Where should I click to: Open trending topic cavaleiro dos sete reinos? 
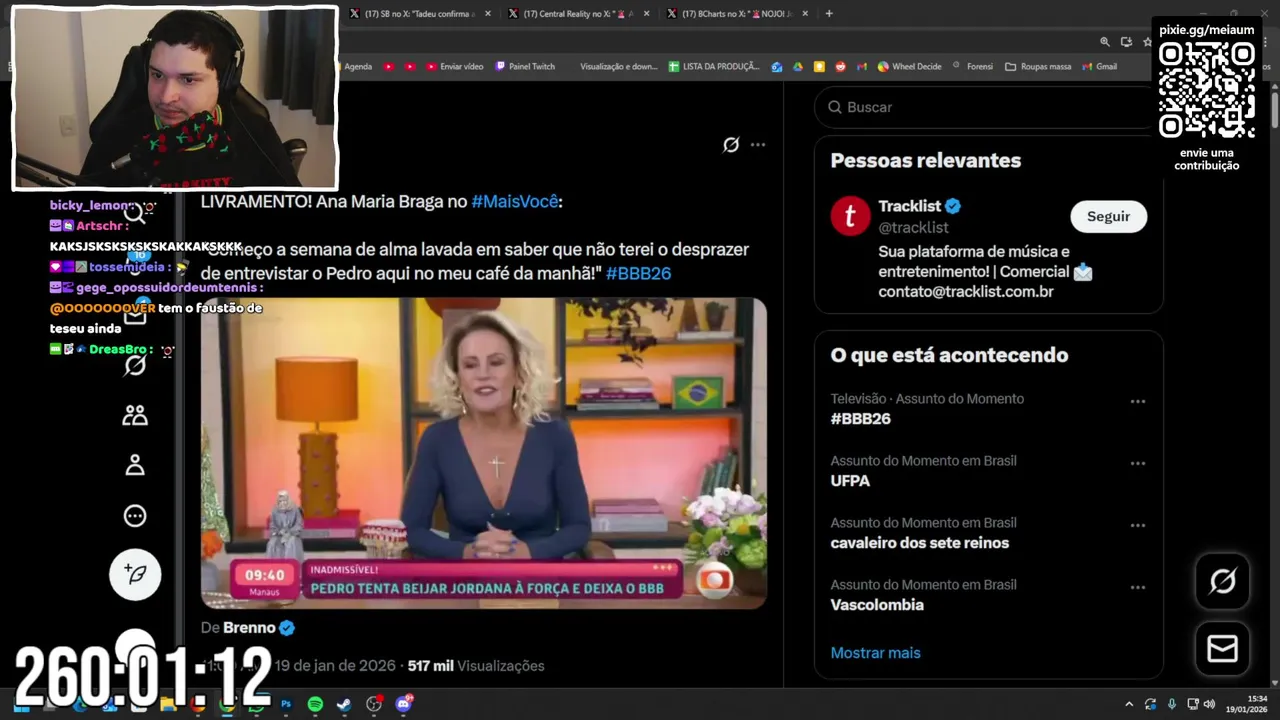click(x=919, y=543)
